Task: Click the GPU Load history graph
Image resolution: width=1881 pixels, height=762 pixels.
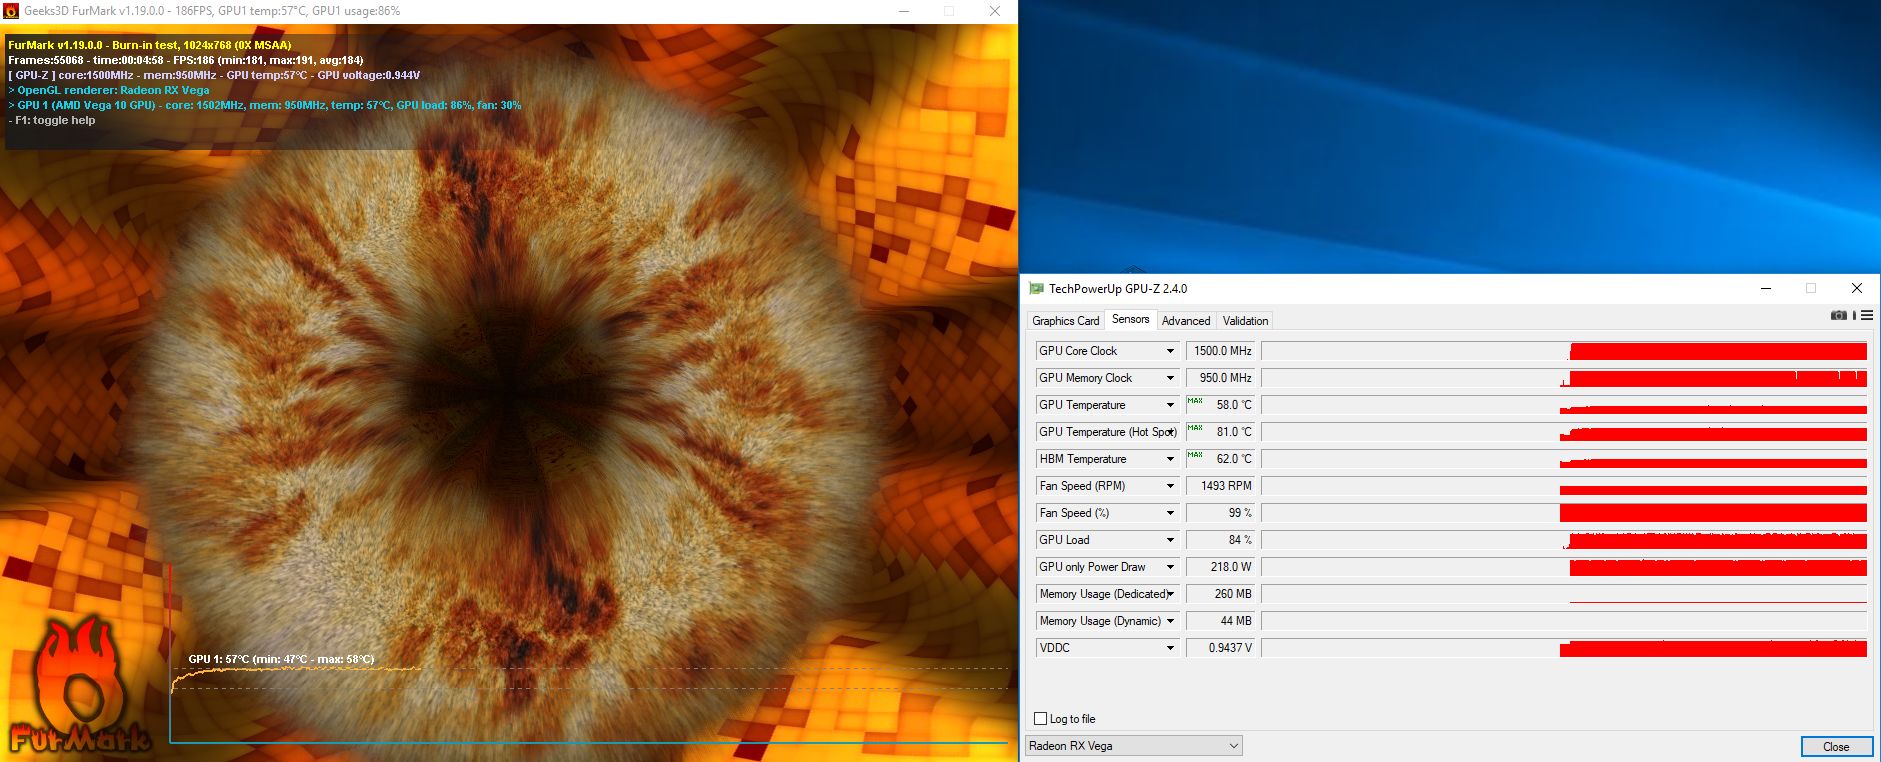Action: pos(1564,540)
